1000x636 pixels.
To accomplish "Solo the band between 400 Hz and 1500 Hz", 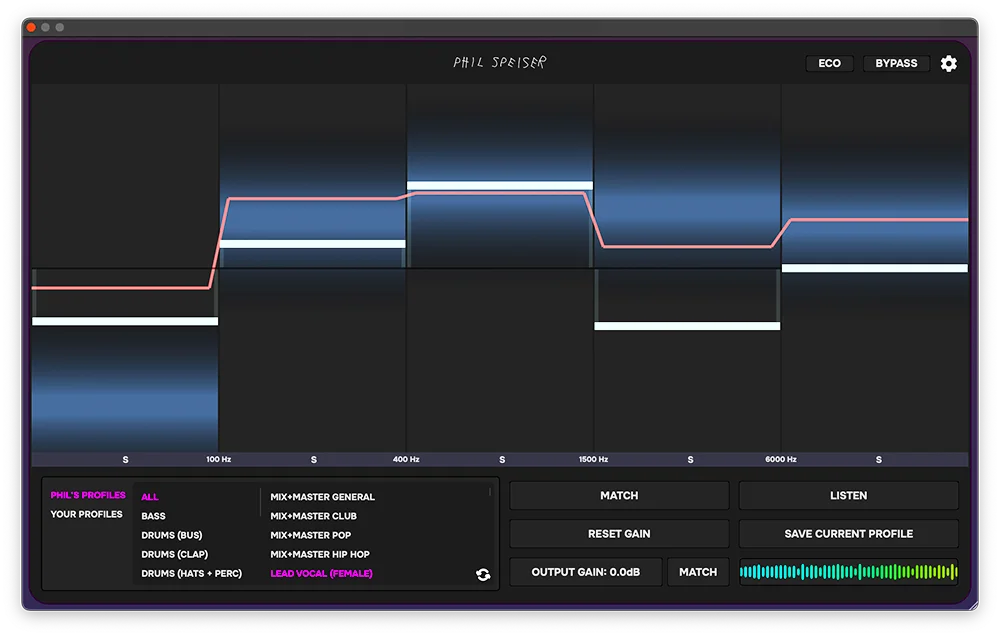I will 502,459.
